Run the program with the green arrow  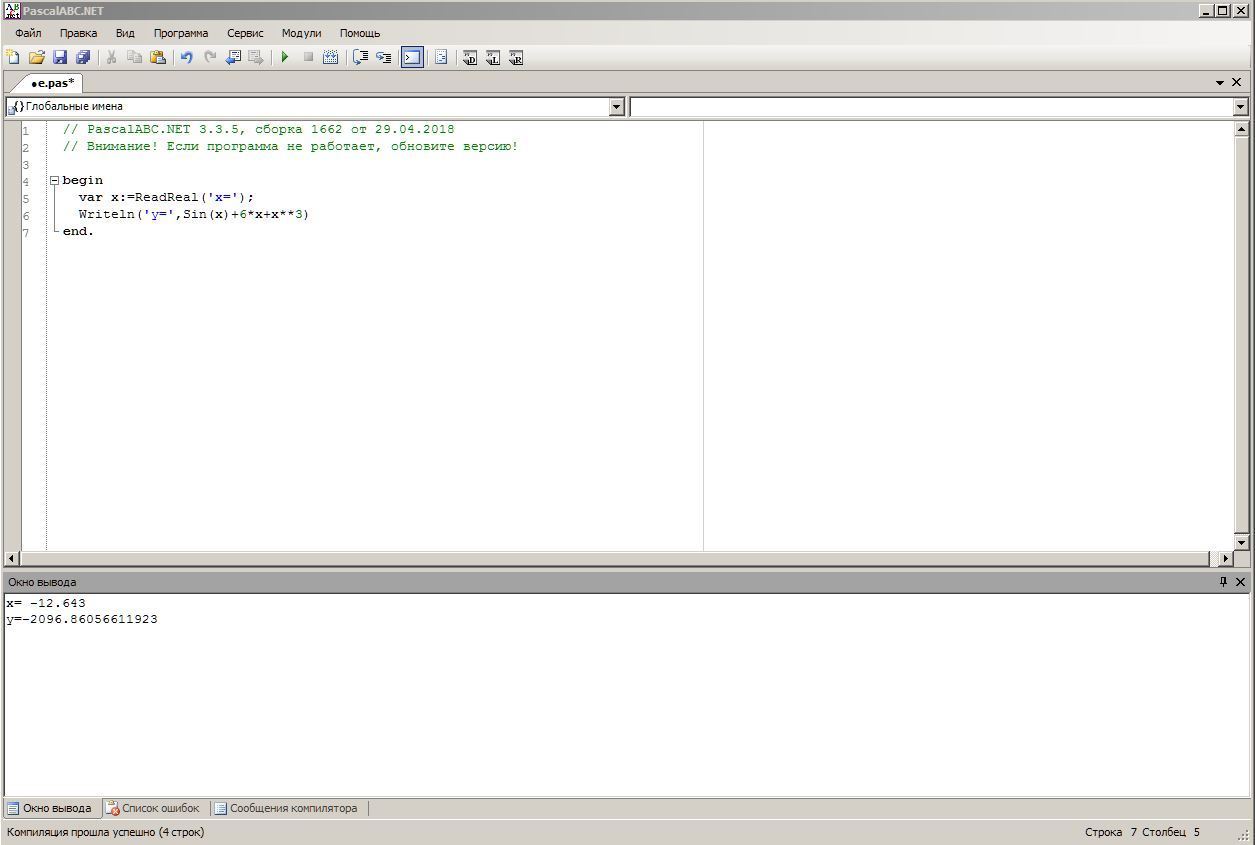(x=285, y=58)
